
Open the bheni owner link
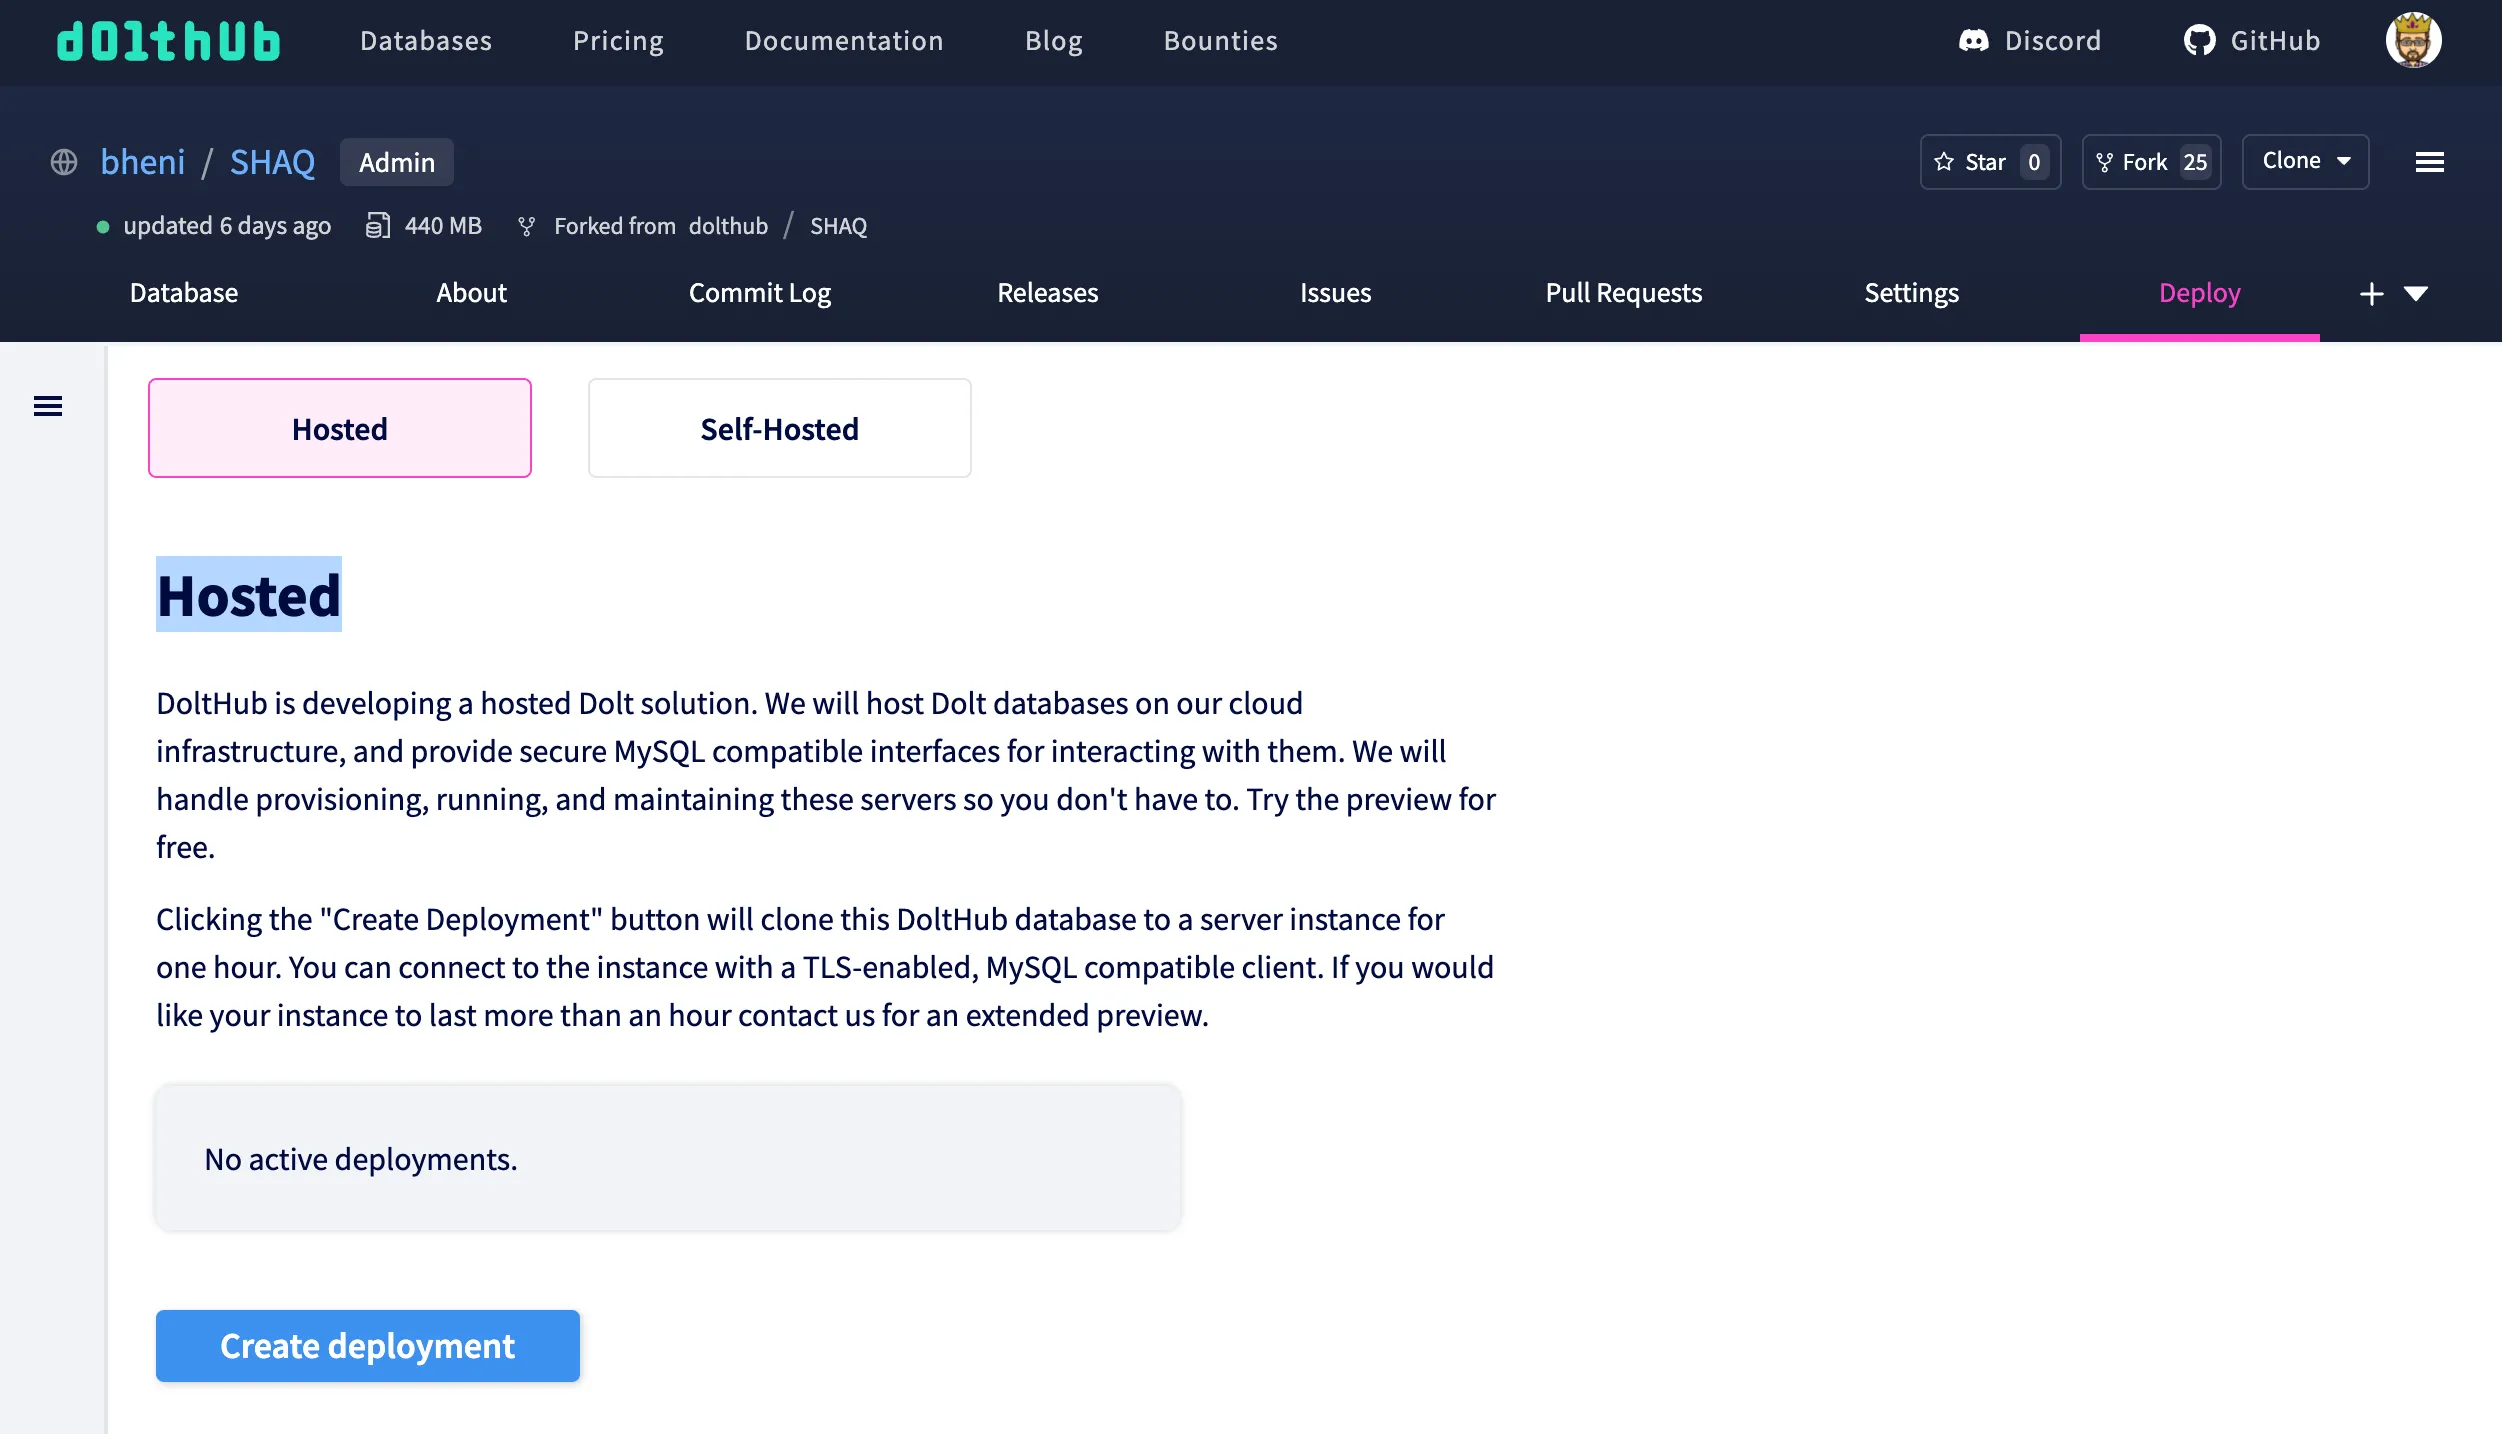pos(143,162)
